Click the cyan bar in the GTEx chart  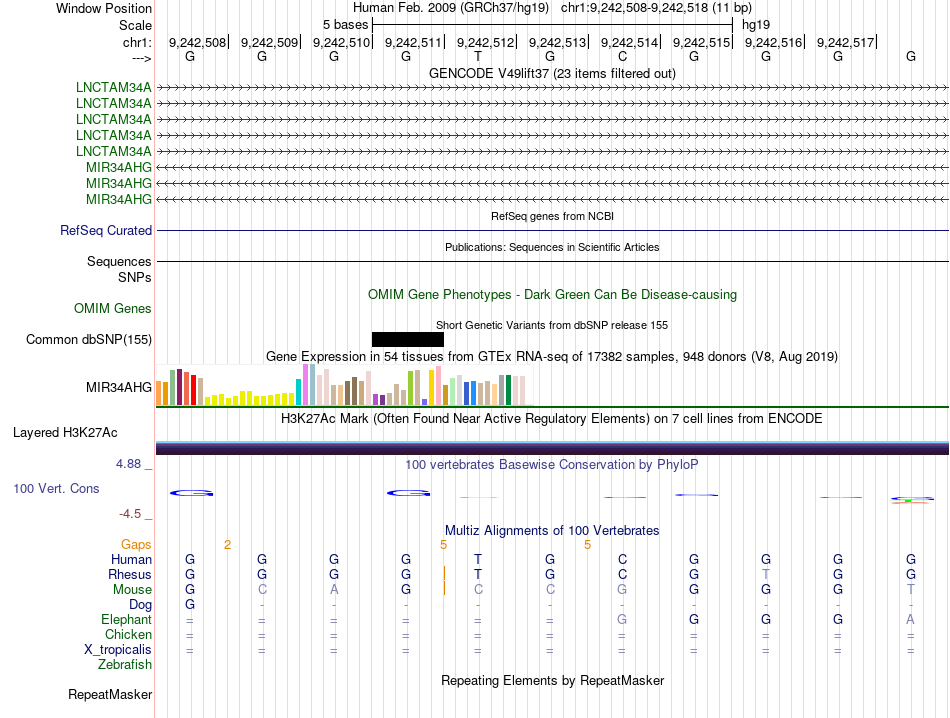299,392
